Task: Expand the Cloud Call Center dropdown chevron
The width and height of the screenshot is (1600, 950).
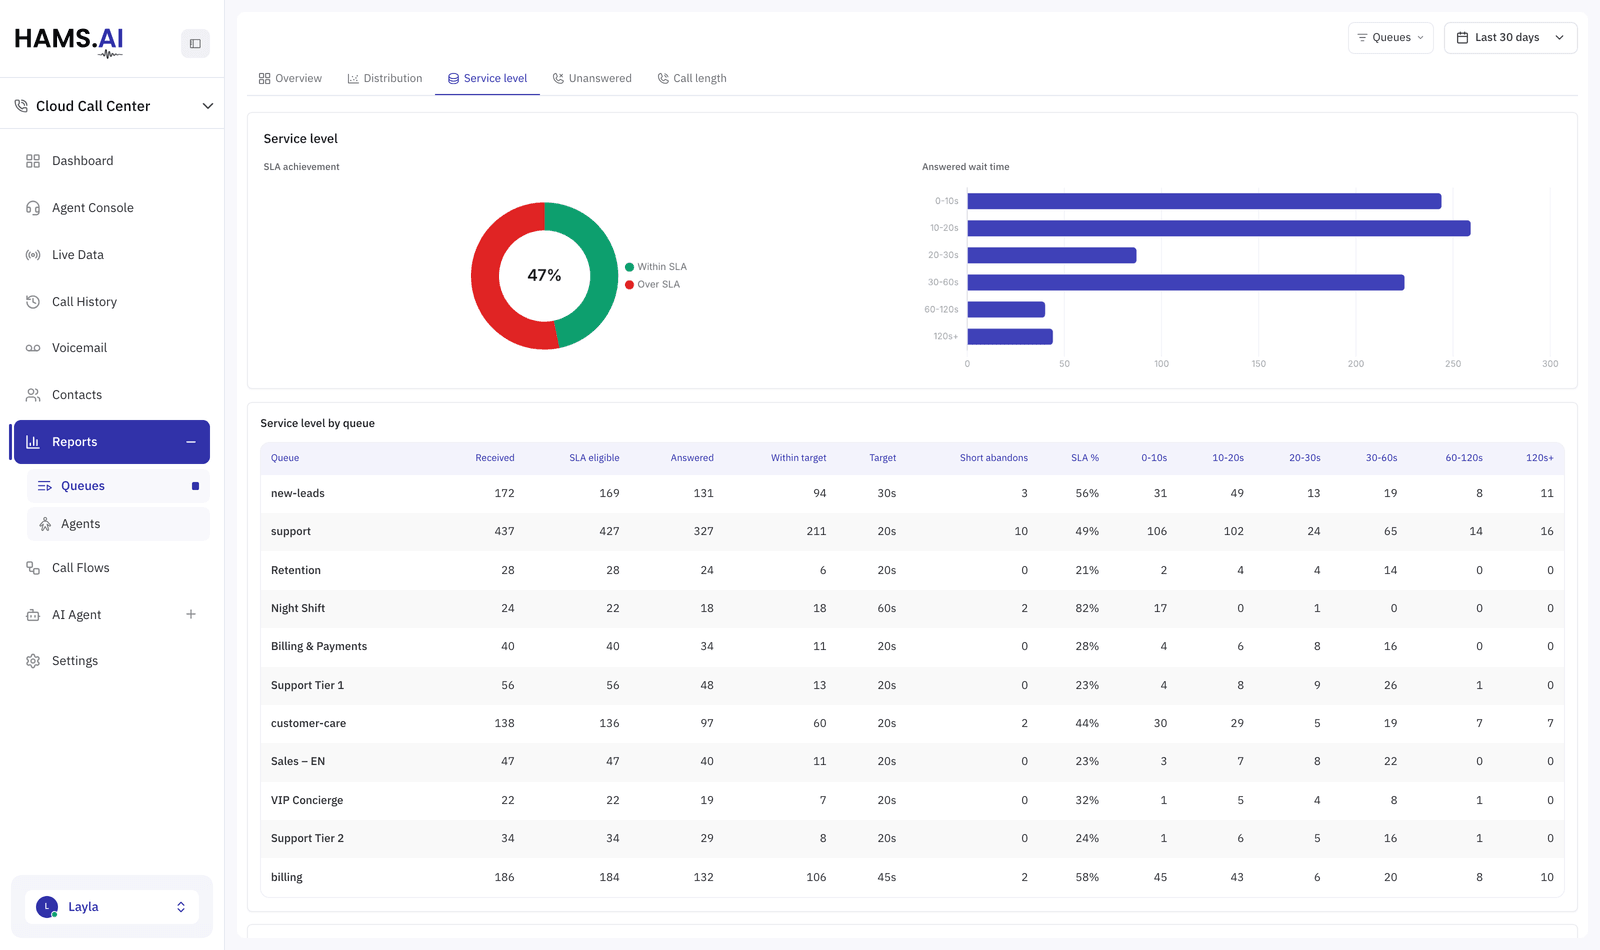Action: tap(208, 106)
